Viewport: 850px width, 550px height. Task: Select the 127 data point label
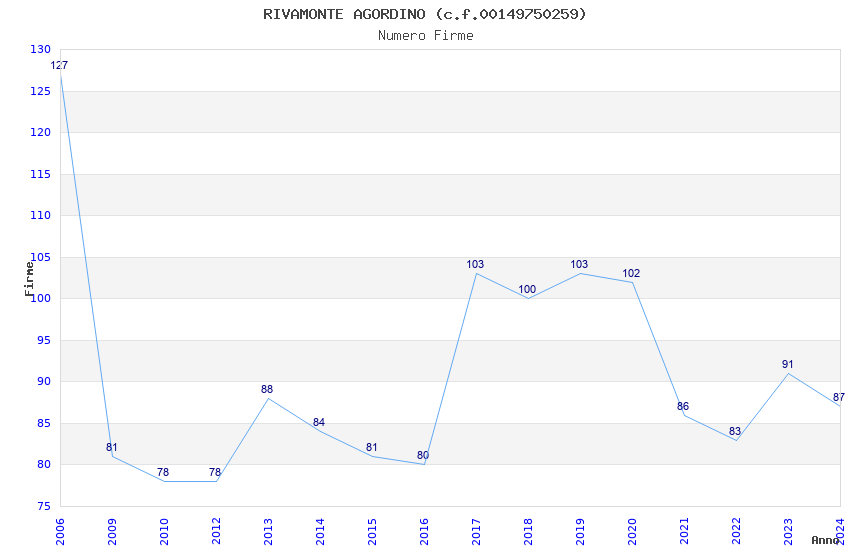tap(59, 66)
